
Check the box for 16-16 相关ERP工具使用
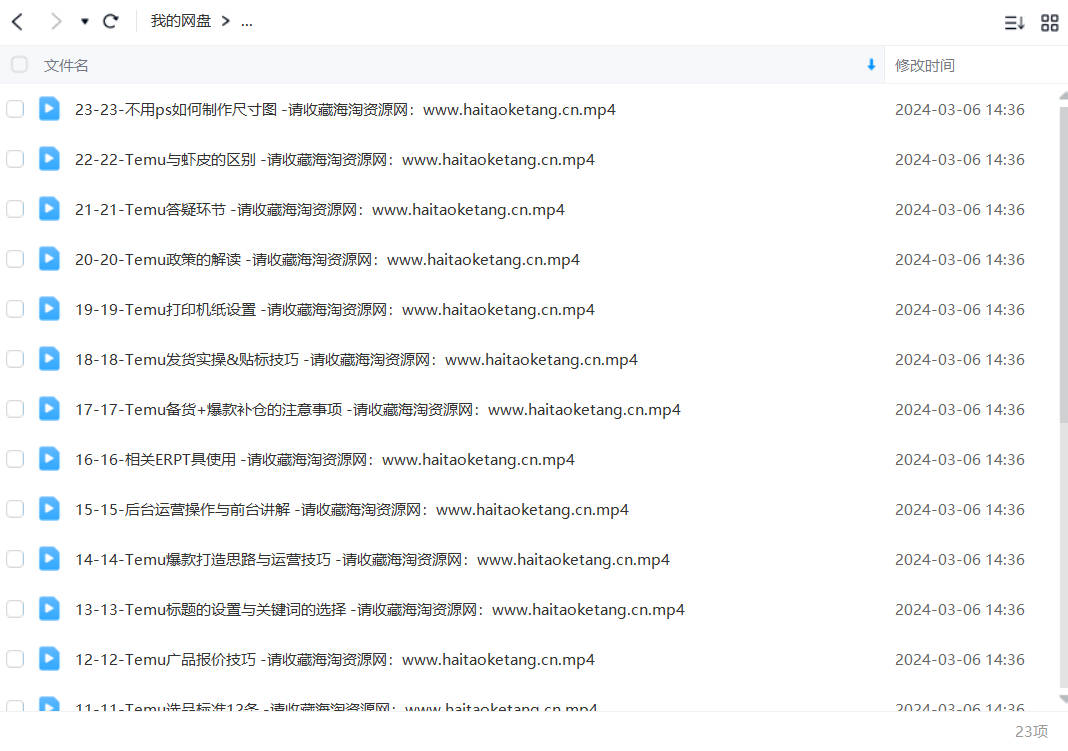pyautogui.click(x=15, y=459)
